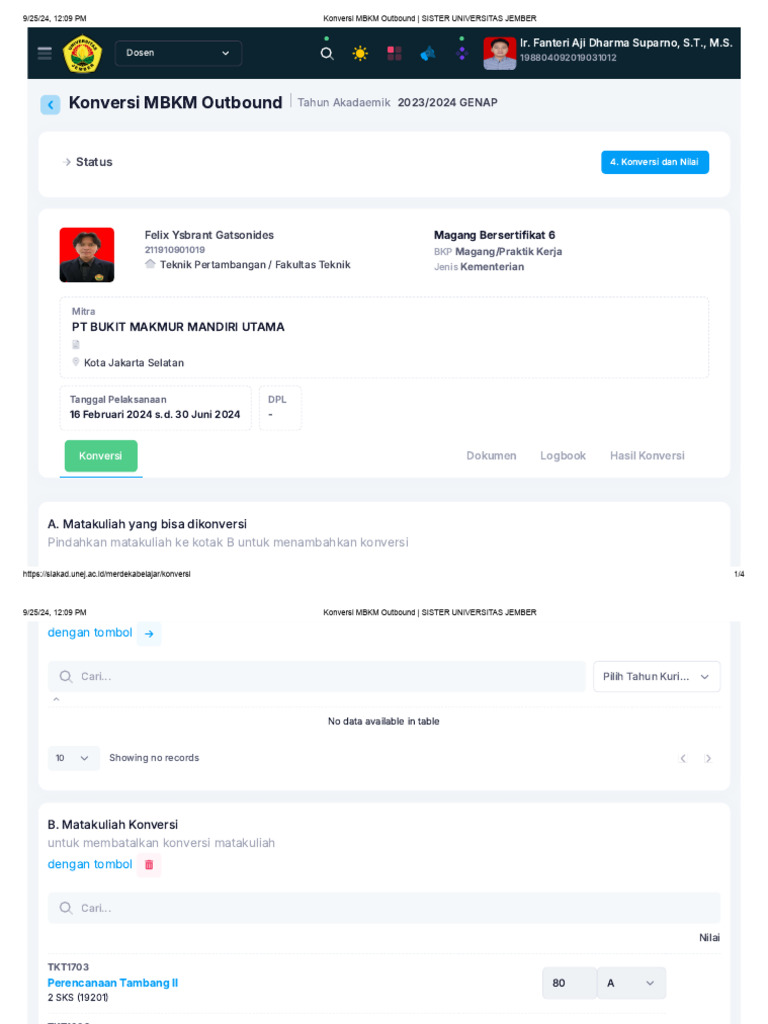This screenshot has width=768, height=1024.
Task: Click the search magnifier icon in header
Action: coord(327,54)
